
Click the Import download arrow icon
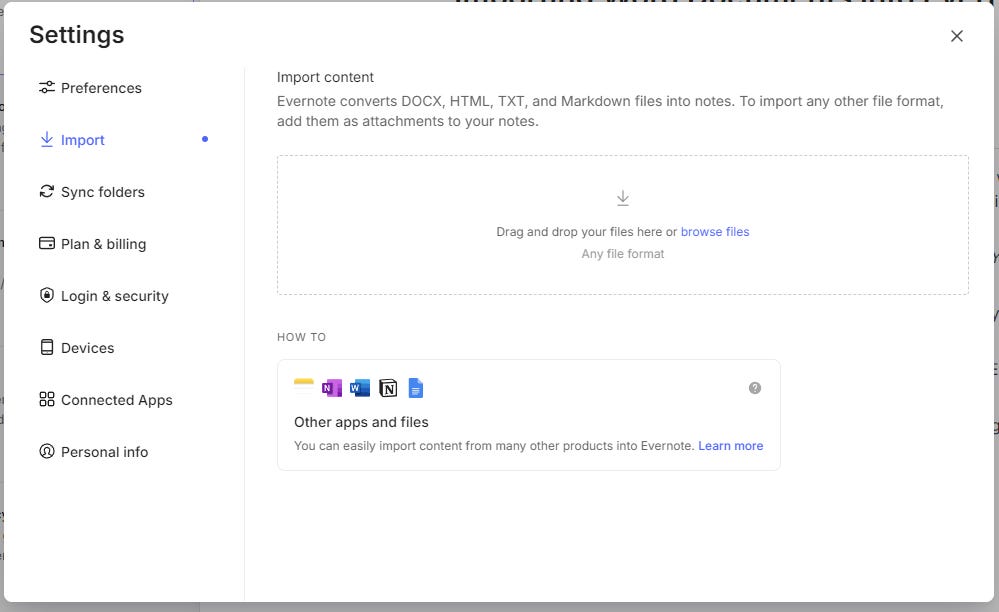pyautogui.click(x=47, y=139)
